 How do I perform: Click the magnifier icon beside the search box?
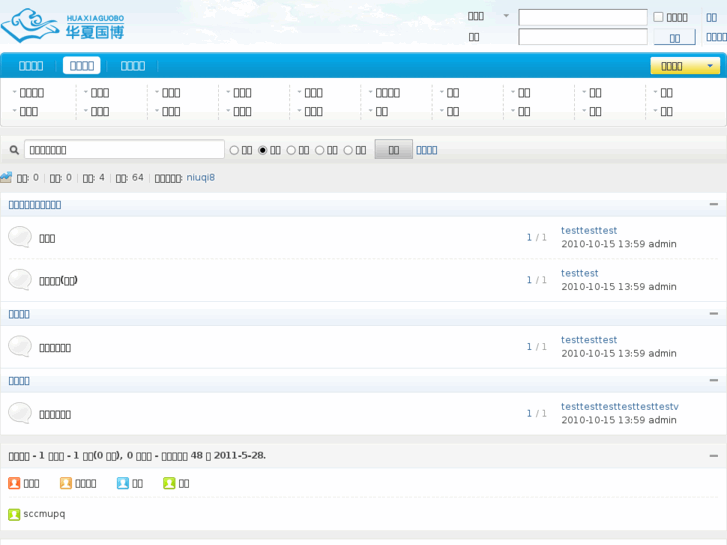(14, 150)
